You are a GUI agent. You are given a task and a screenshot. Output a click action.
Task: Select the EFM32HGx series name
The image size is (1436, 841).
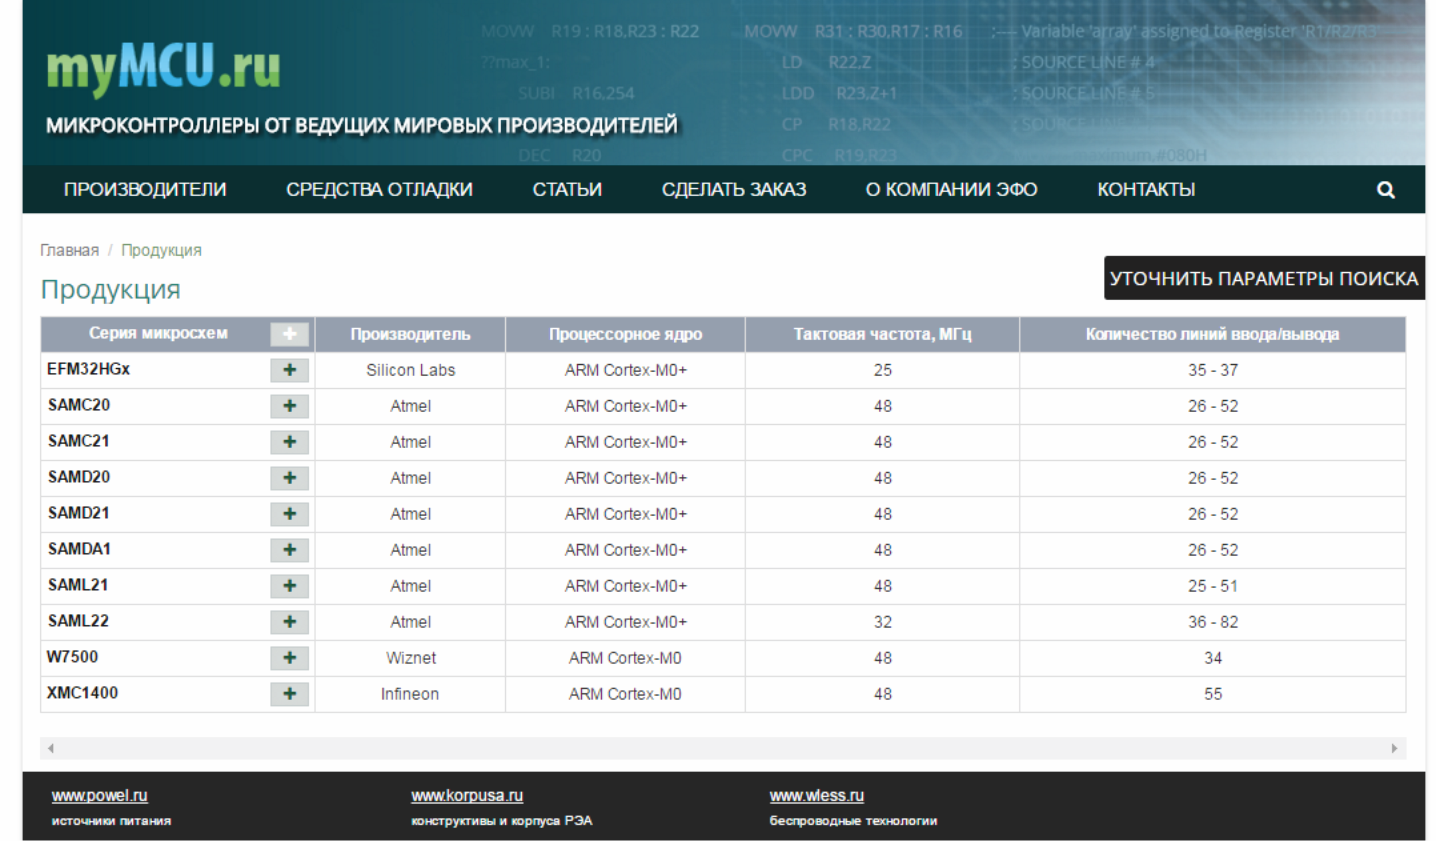[88, 369]
